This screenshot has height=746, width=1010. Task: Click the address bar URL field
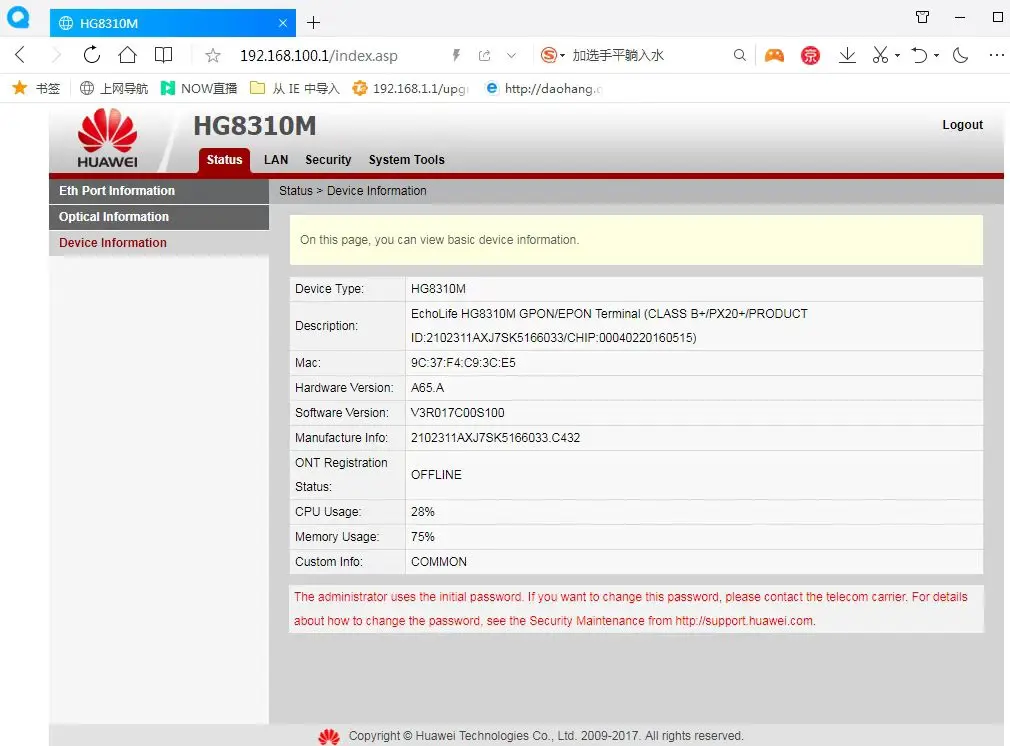[x=319, y=55]
